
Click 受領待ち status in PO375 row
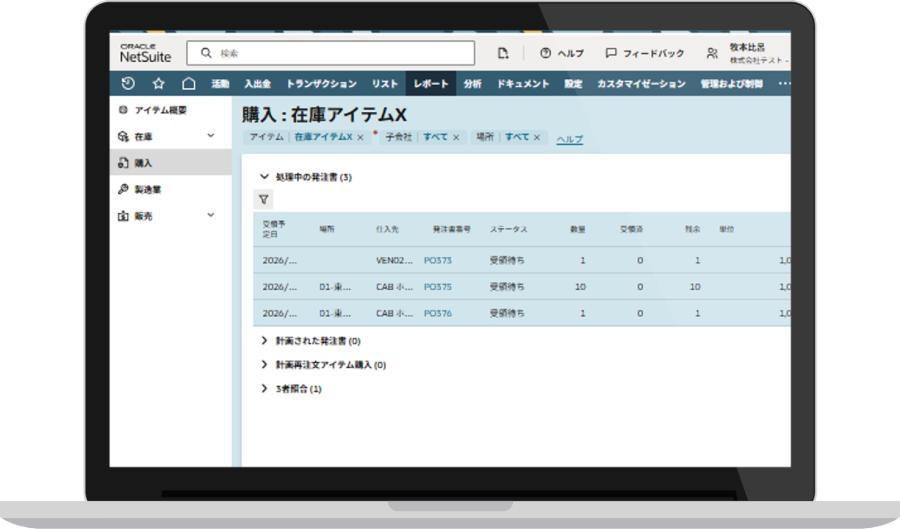coord(507,287)
